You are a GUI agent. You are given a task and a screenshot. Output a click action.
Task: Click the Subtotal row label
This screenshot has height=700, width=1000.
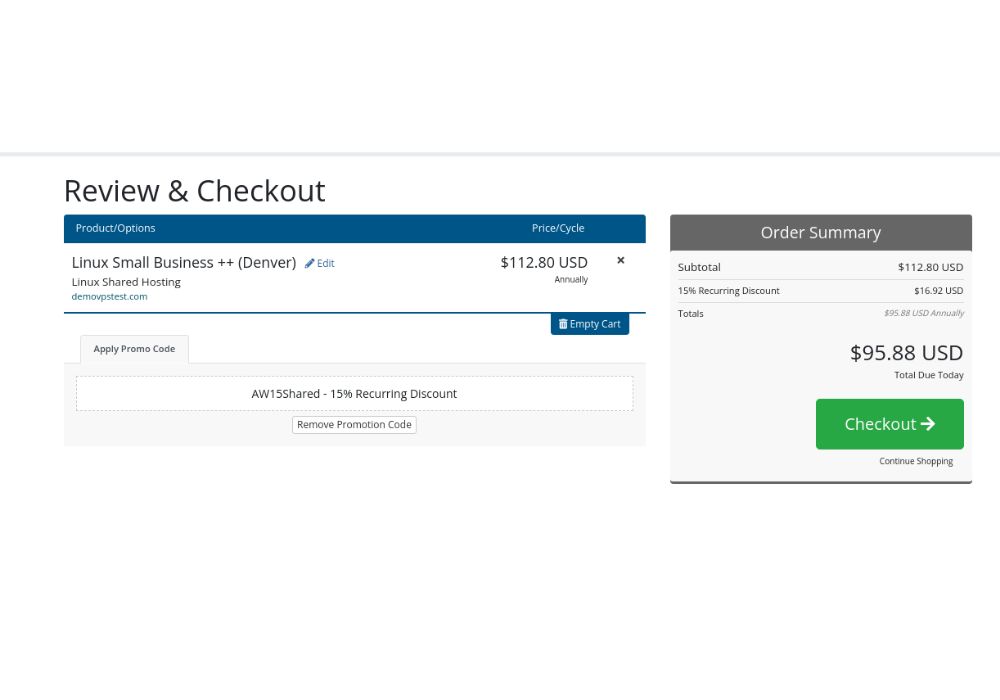[699, 267]
